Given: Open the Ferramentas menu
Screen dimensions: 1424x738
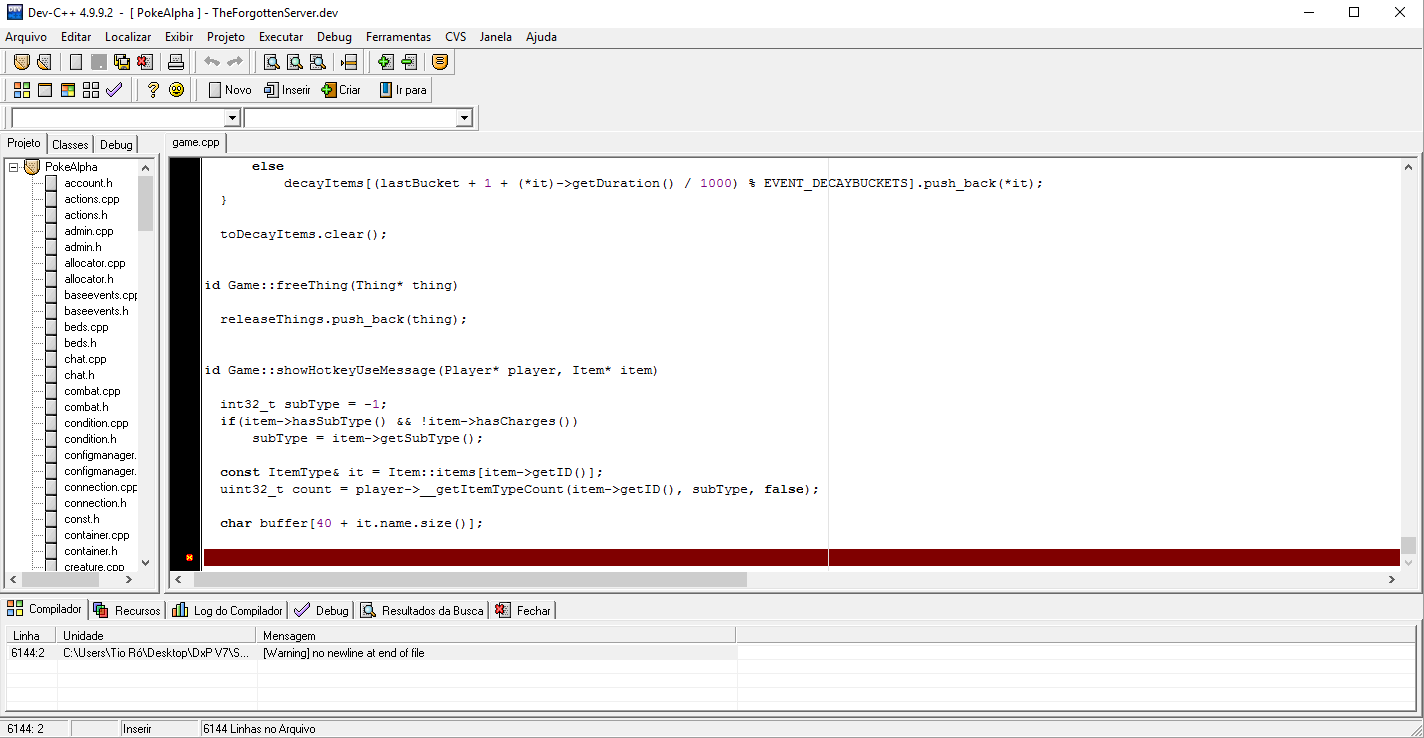Looking at the screenshot, I should coord(398,37).
